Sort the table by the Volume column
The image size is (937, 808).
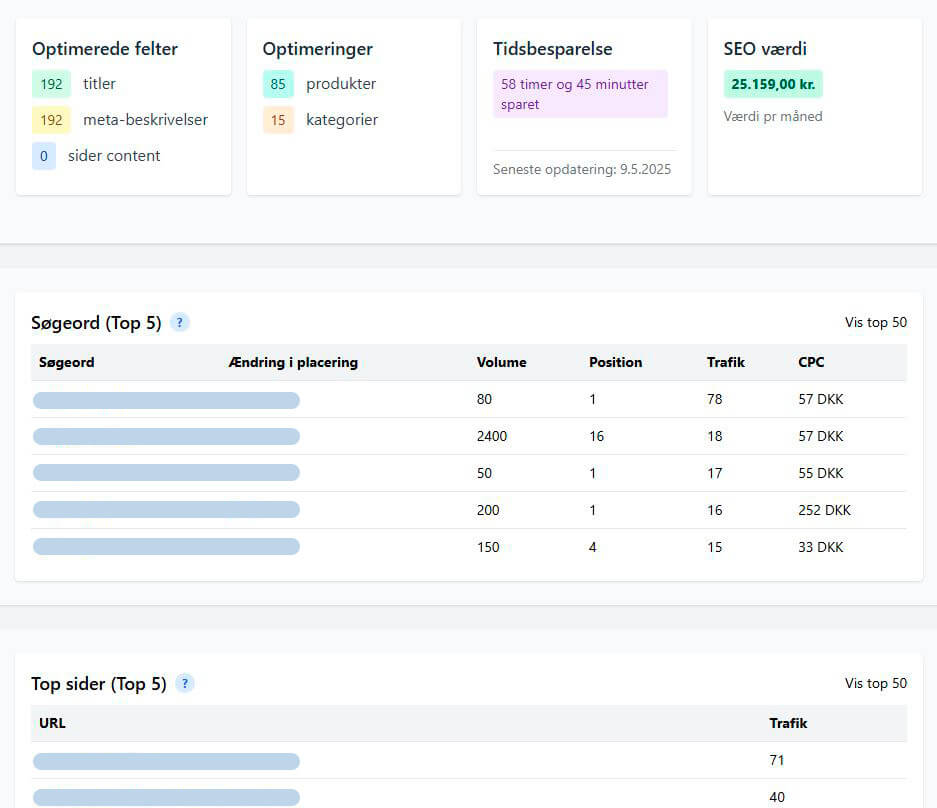pyautogui.click(x=502, y=362)
